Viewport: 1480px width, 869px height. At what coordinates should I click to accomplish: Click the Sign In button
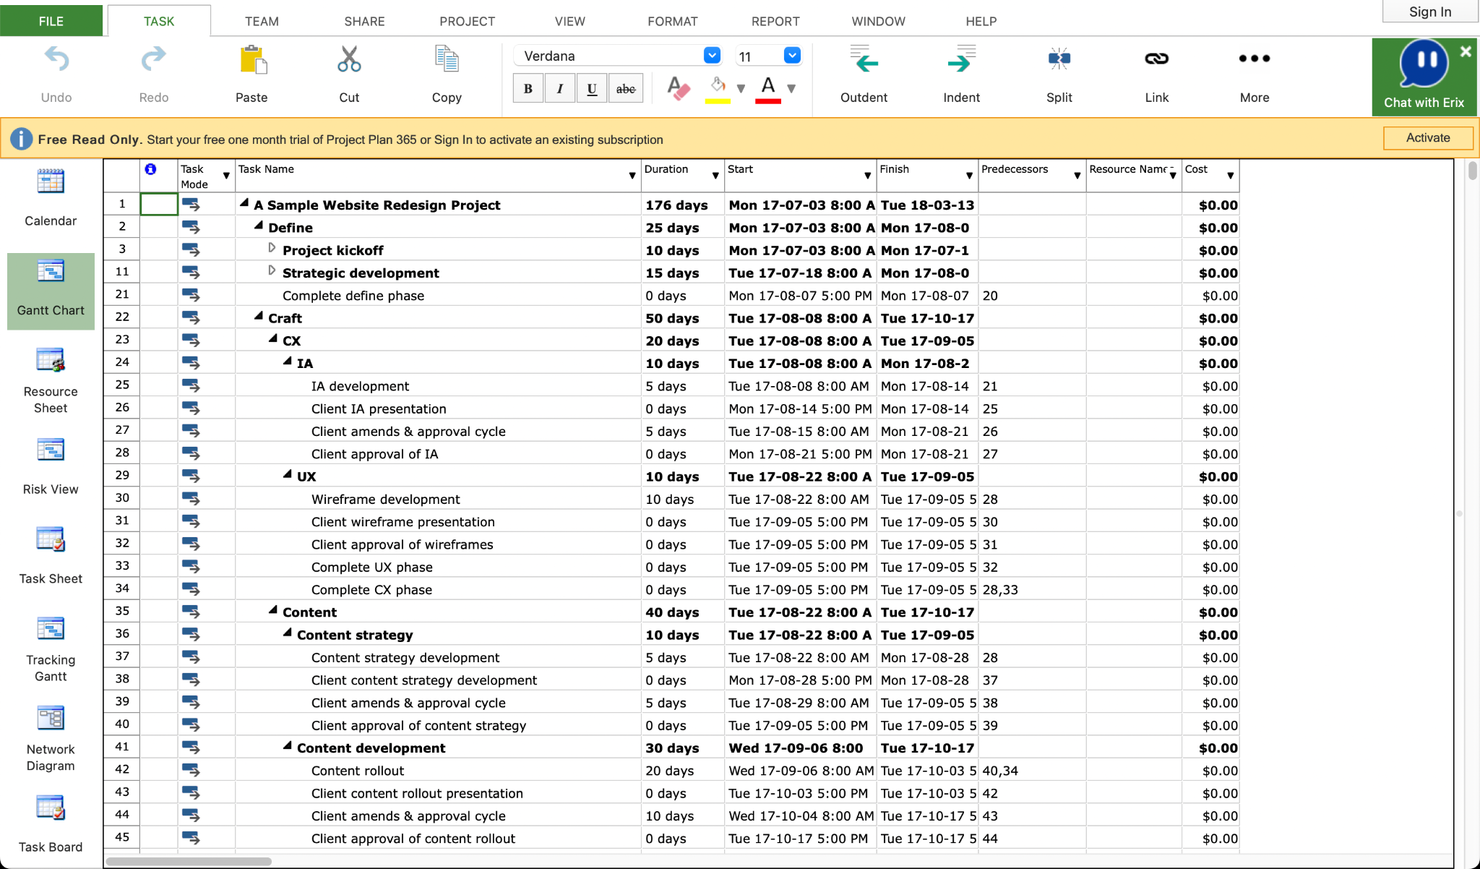point(1430,12)
